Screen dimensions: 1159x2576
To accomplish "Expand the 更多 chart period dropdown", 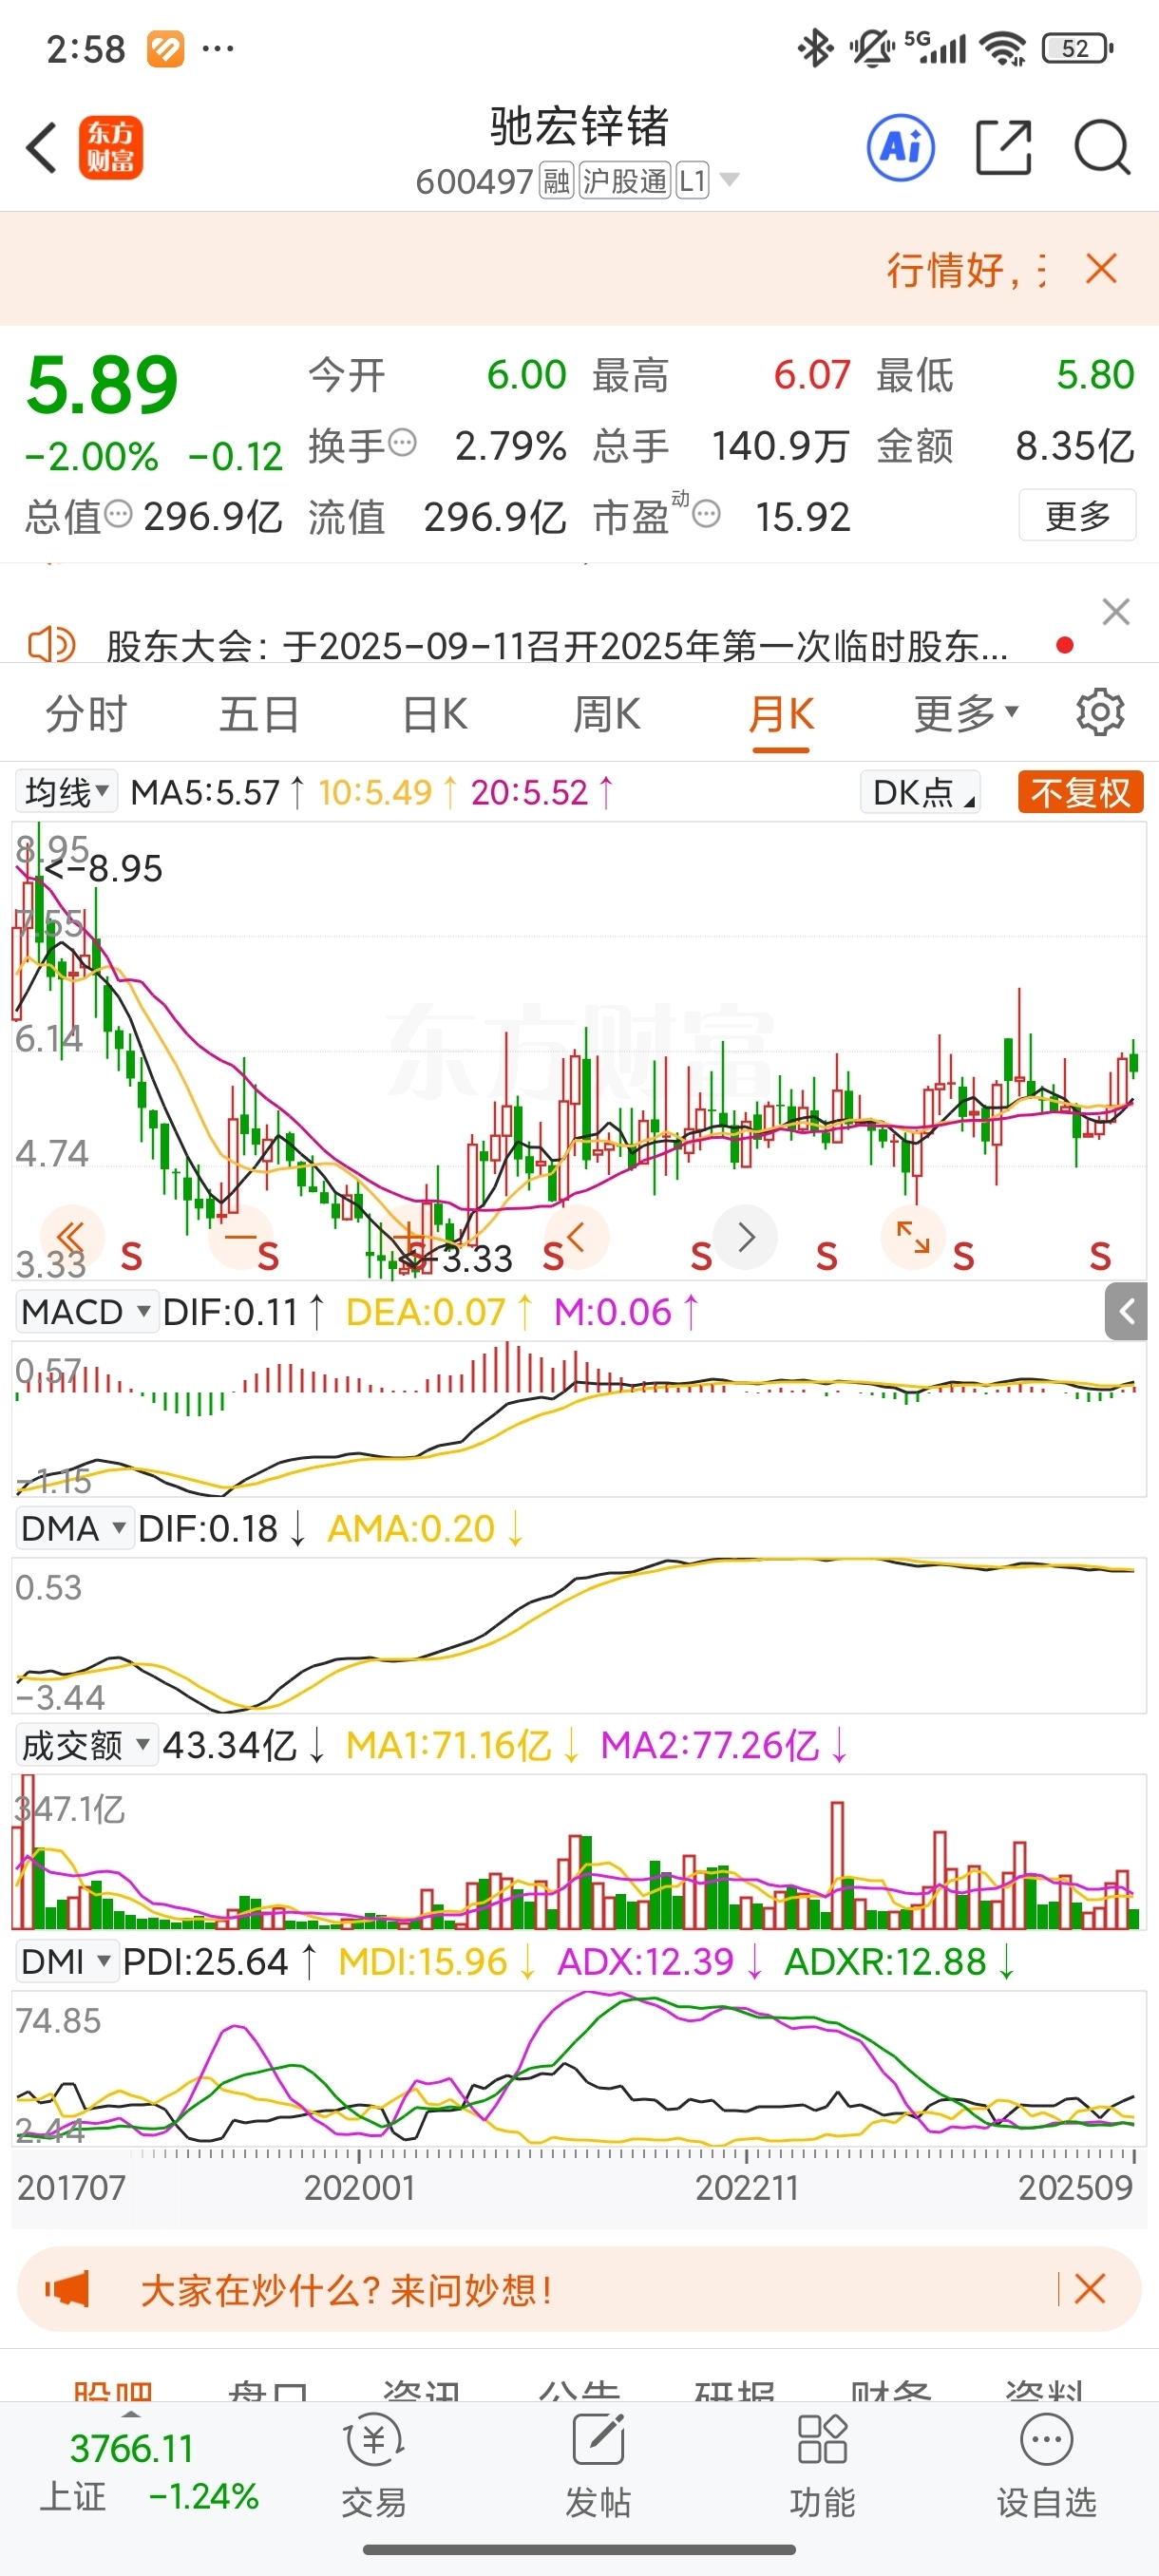I will (x=965, y=714).
